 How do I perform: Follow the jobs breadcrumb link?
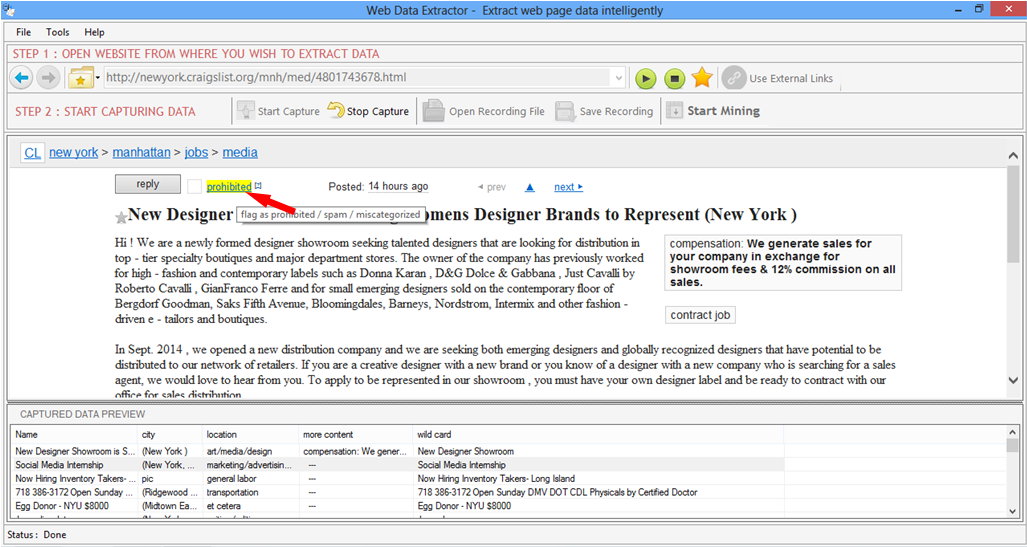196,153
